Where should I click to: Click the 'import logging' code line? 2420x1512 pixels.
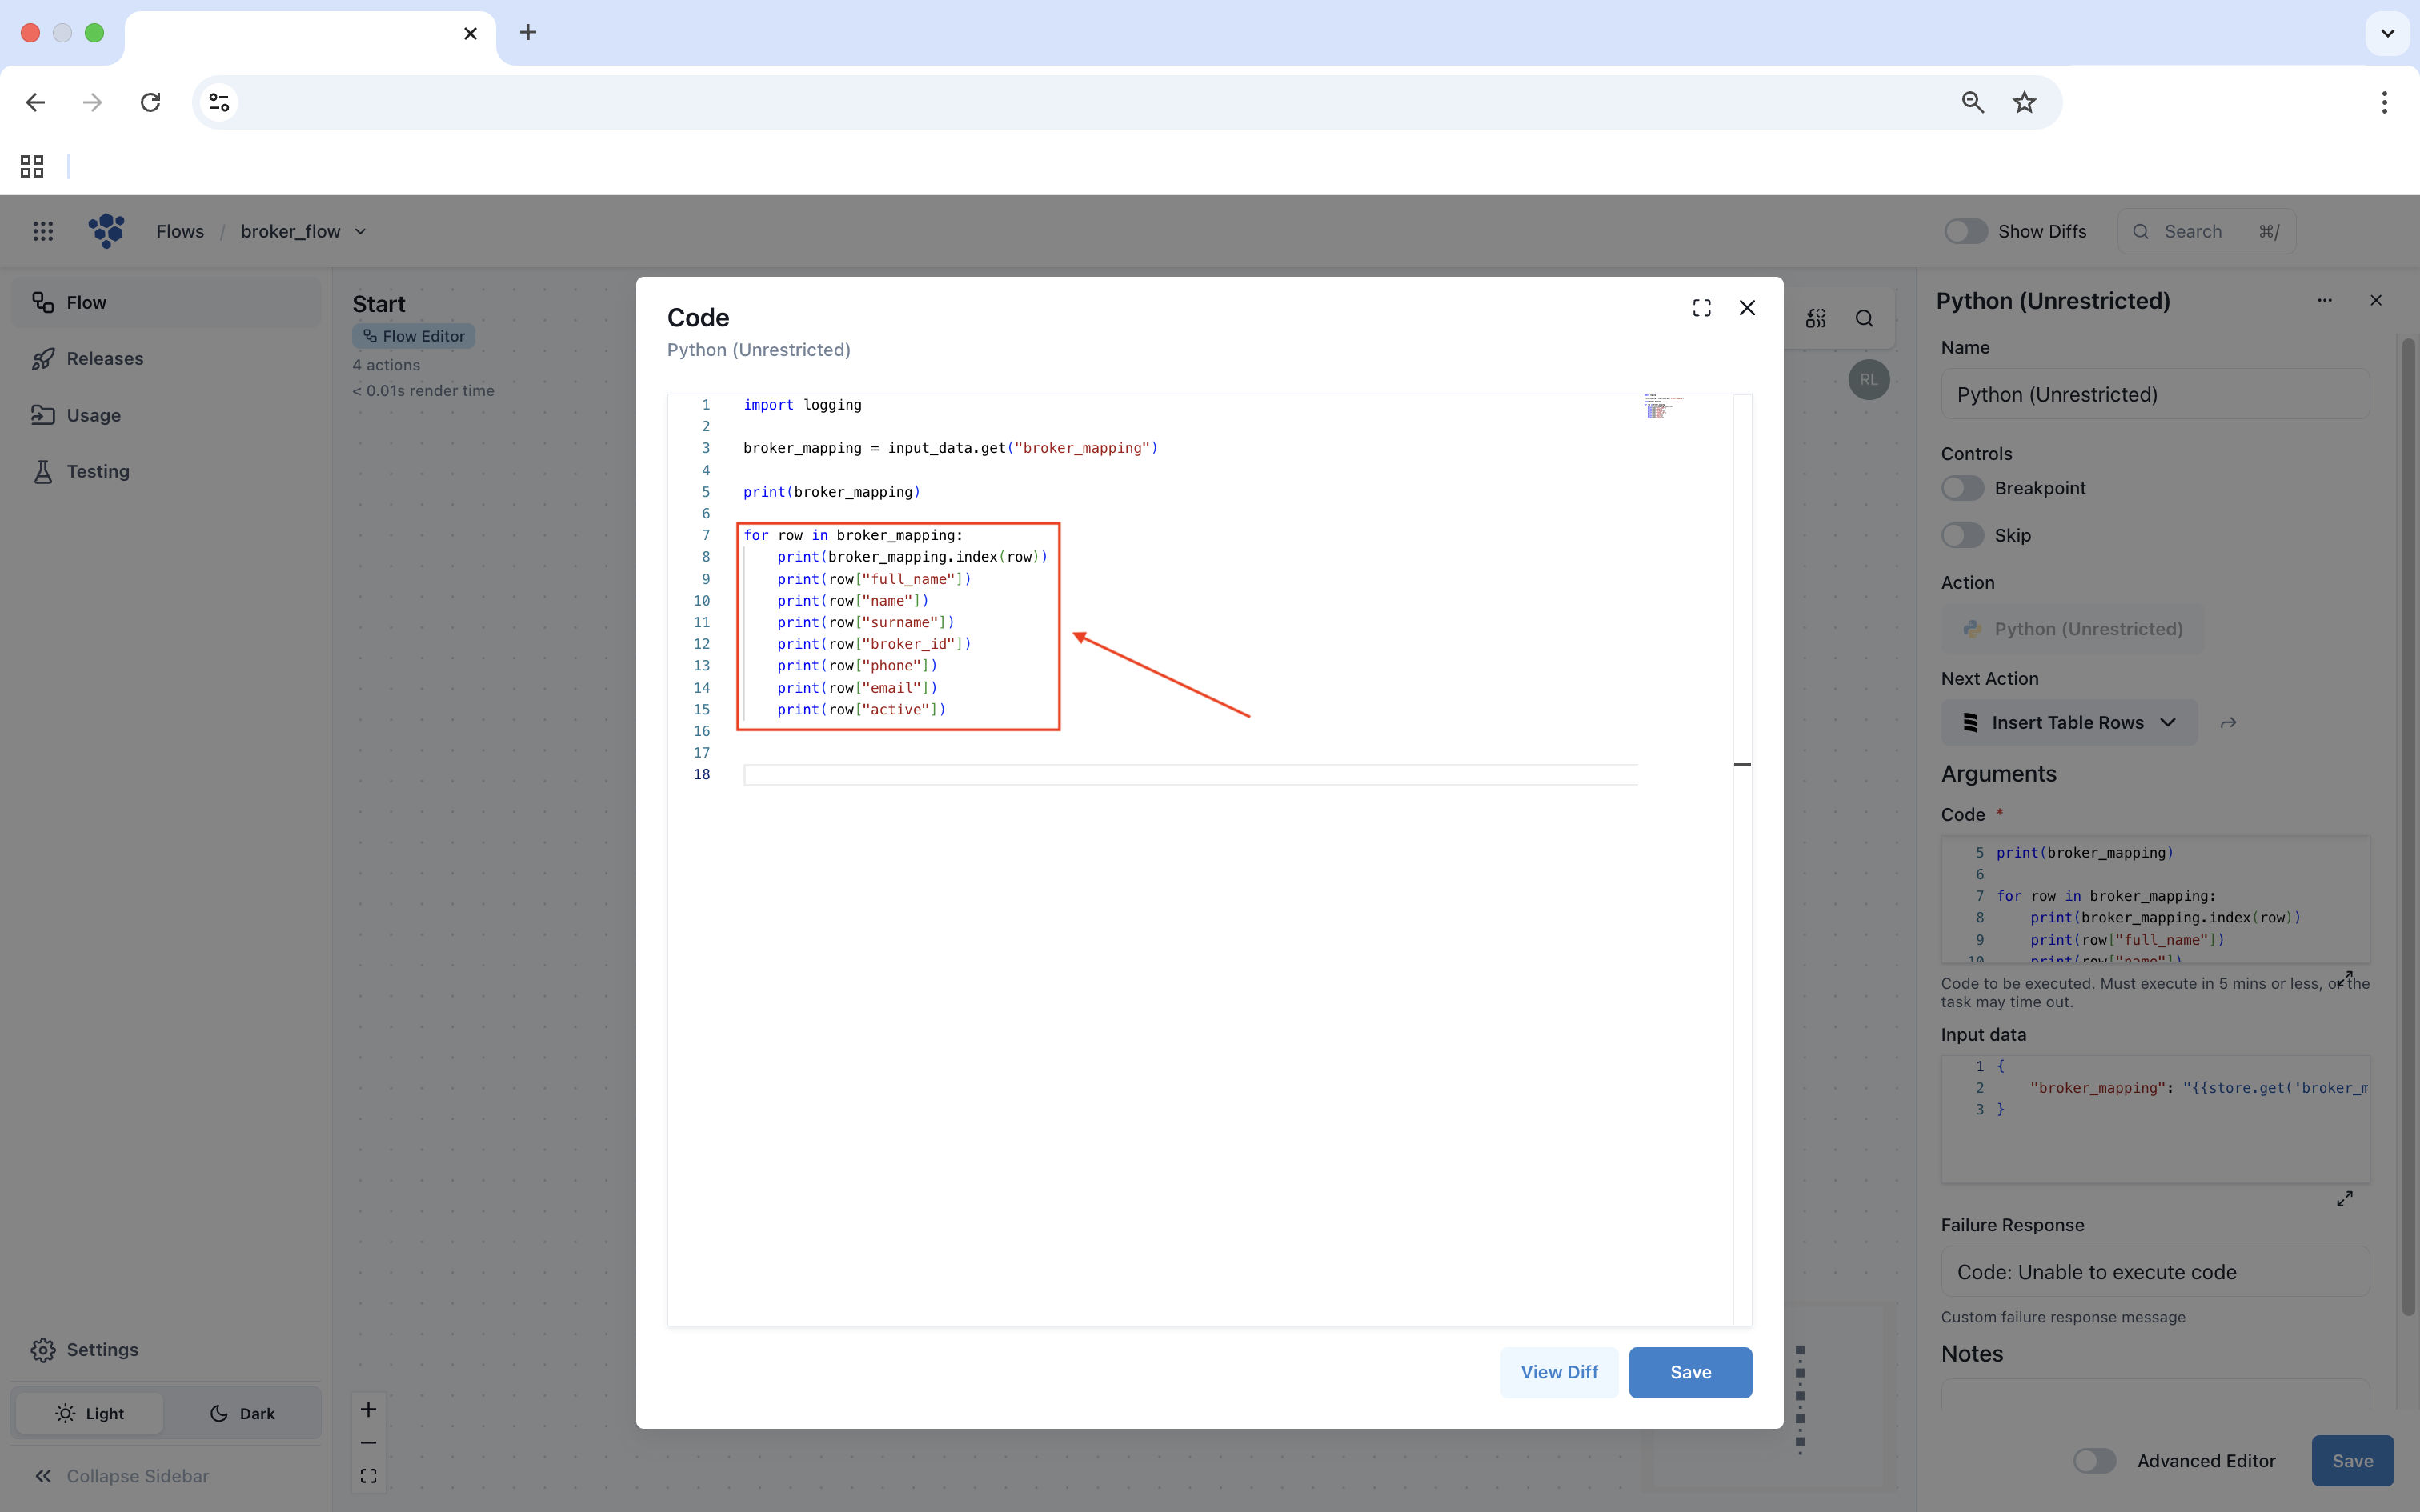(802, 405)
